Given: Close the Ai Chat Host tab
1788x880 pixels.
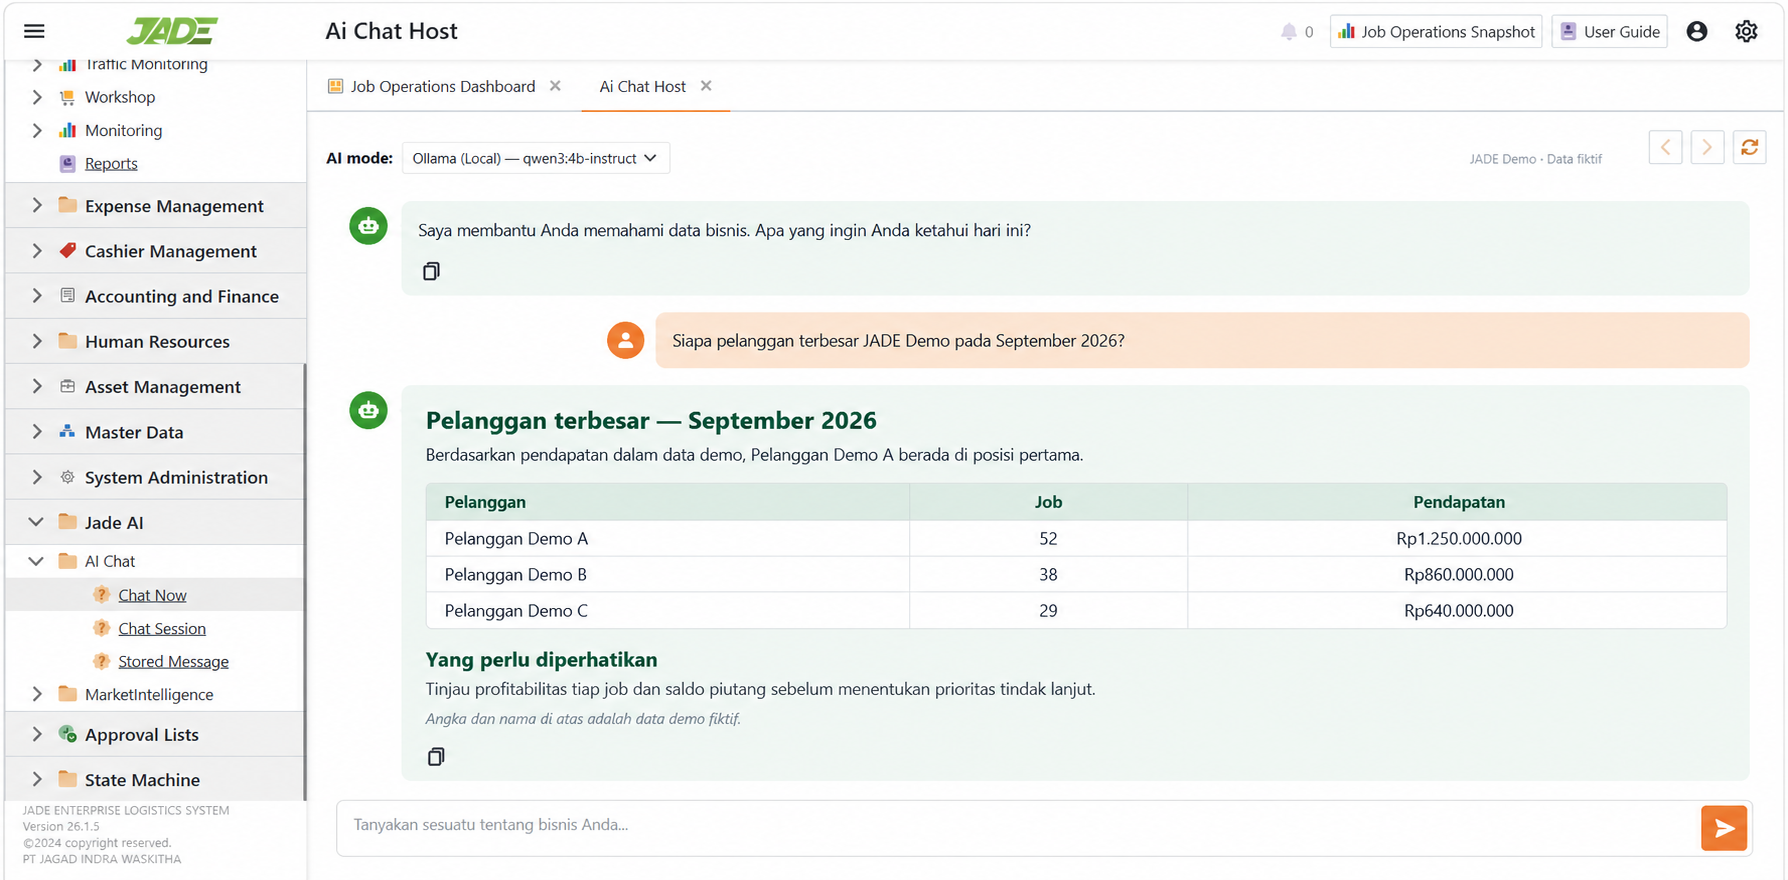Looking at the screenshot, I should click(706, 86).
